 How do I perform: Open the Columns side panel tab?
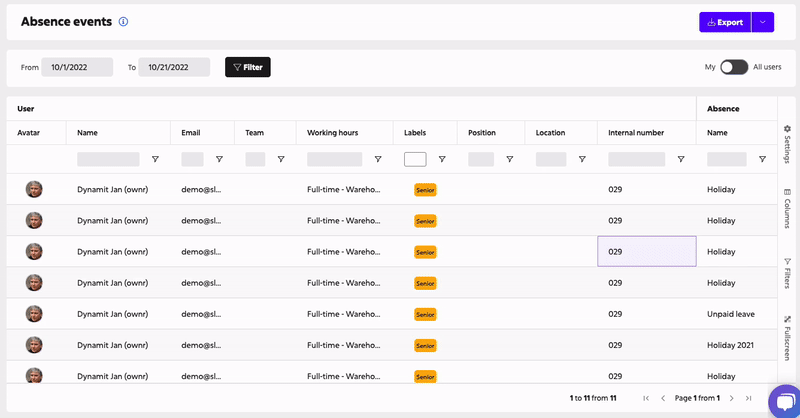tap(787, 208)
